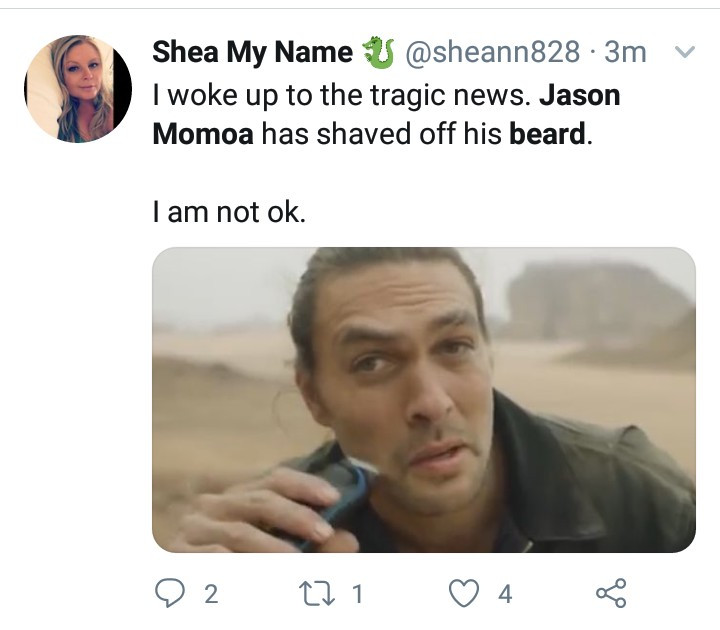Click the reply count number 2
The width and height of the screenshot is (720, 630).
coord(210,594)
